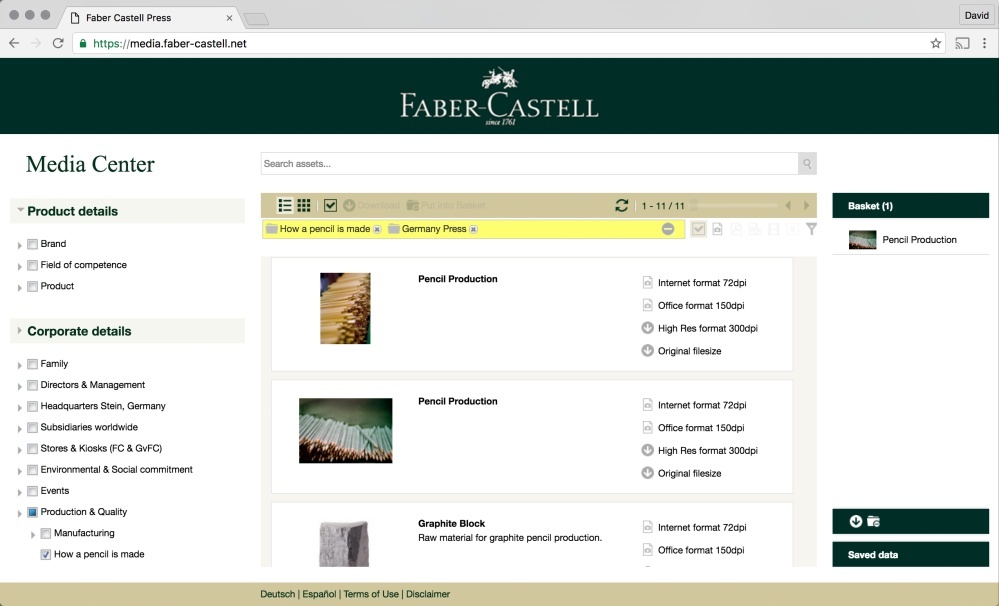Switch language to Español
The height and width of the screenshot is (606, 999).
[319, 594]
